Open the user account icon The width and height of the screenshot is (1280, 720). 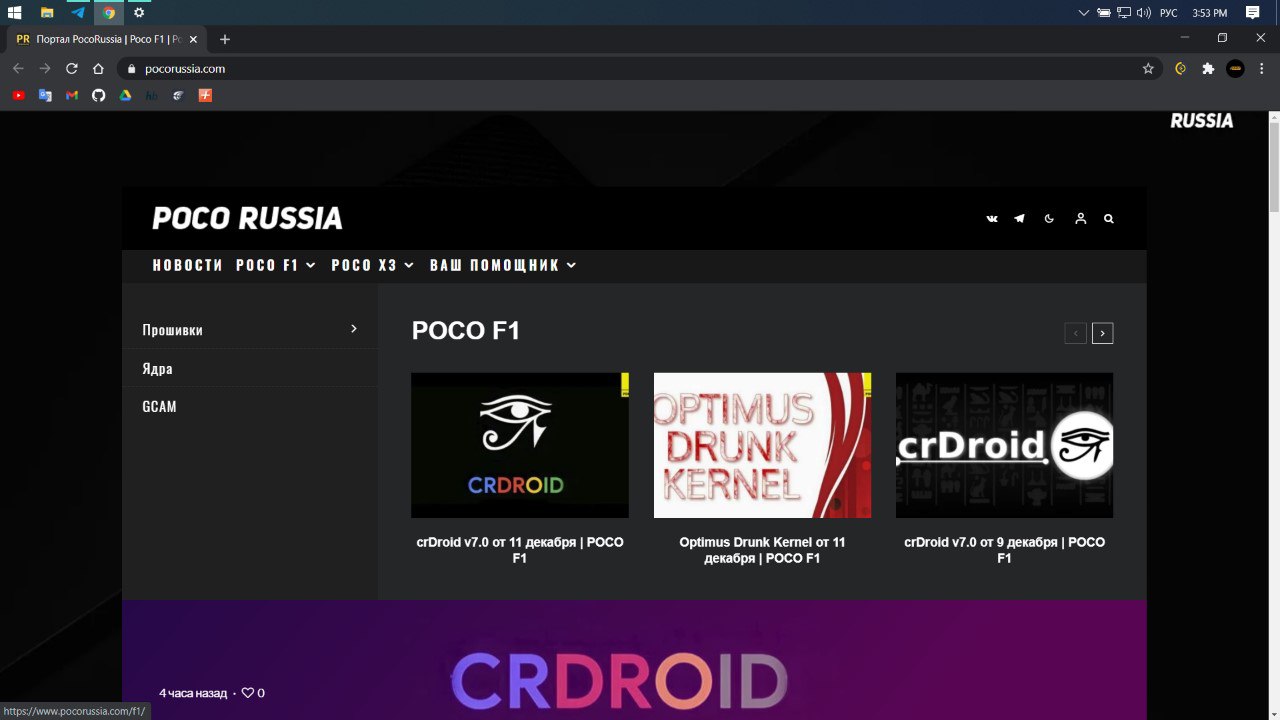click(x=1080, y=218)
